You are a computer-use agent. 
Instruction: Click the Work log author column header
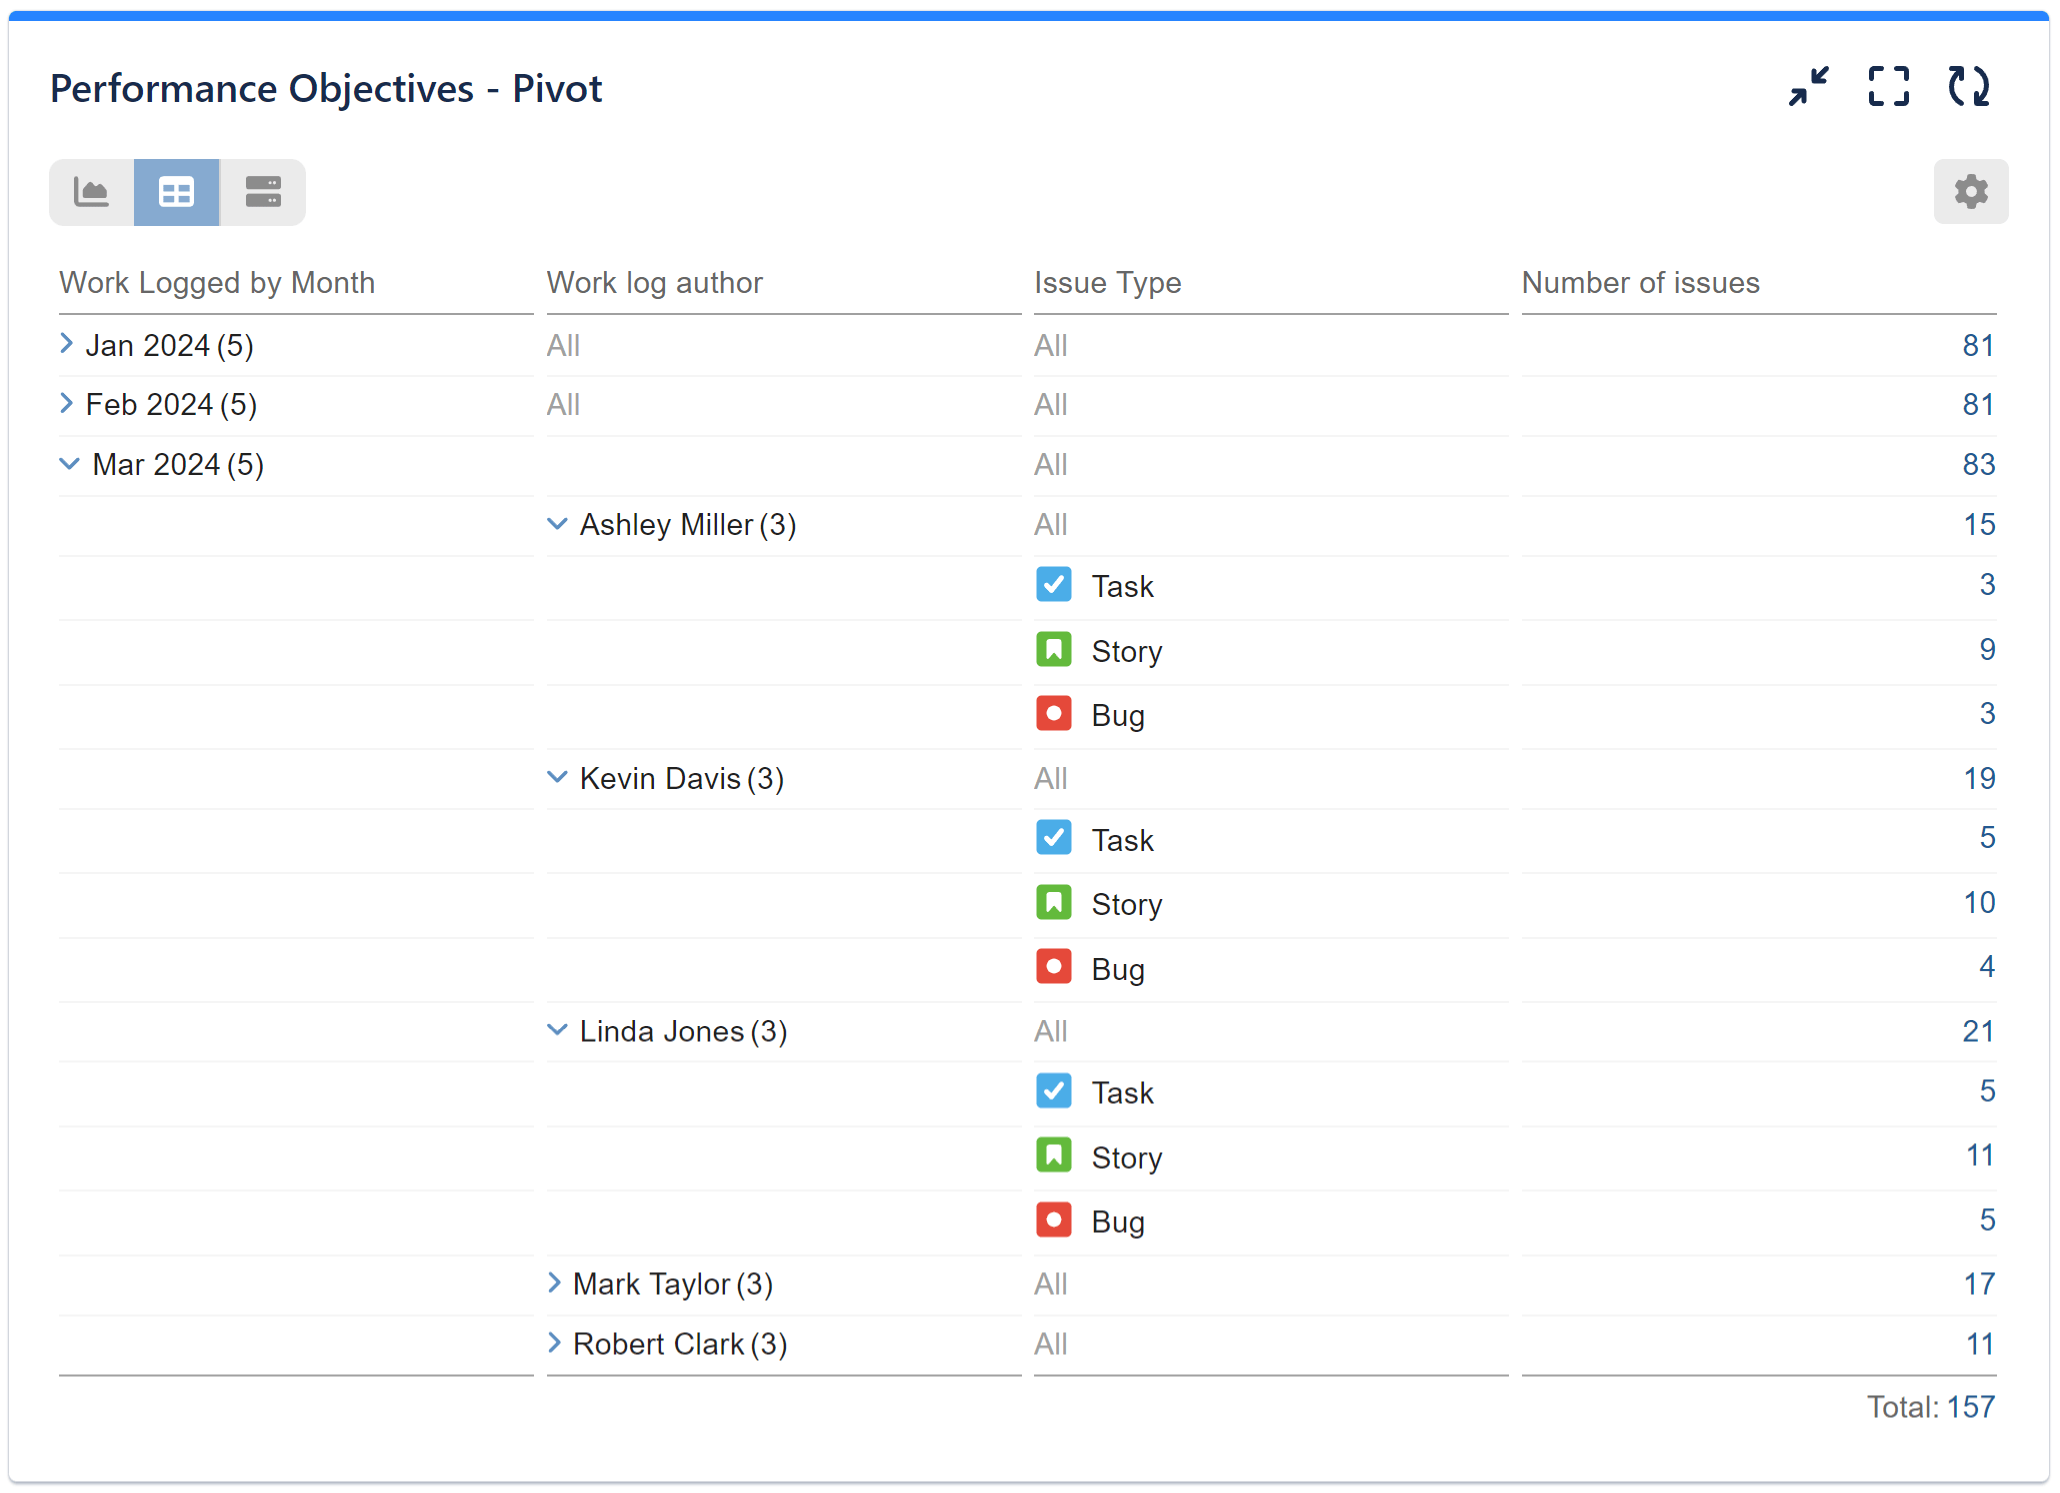coord(655,283)
